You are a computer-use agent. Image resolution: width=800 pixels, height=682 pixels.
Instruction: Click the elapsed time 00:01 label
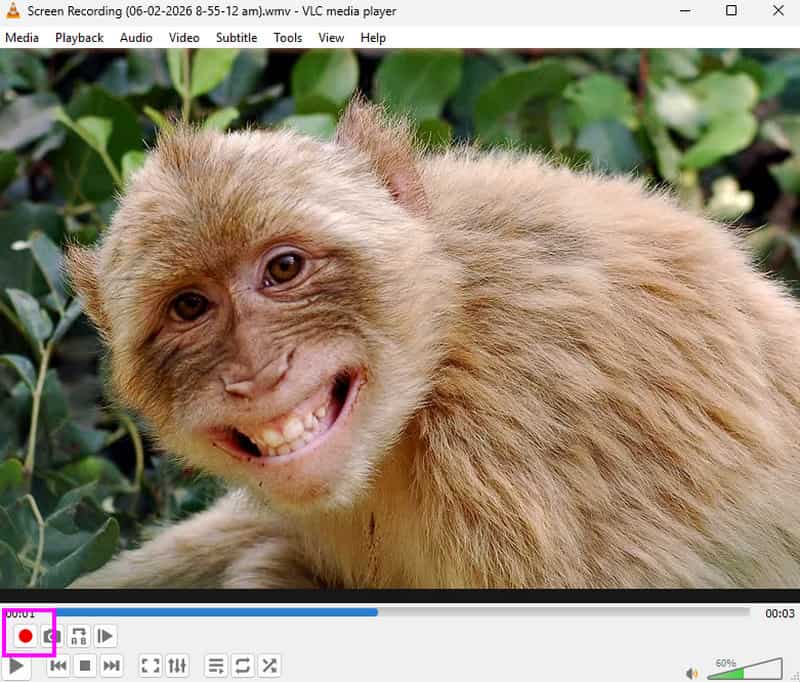(20, 614)
